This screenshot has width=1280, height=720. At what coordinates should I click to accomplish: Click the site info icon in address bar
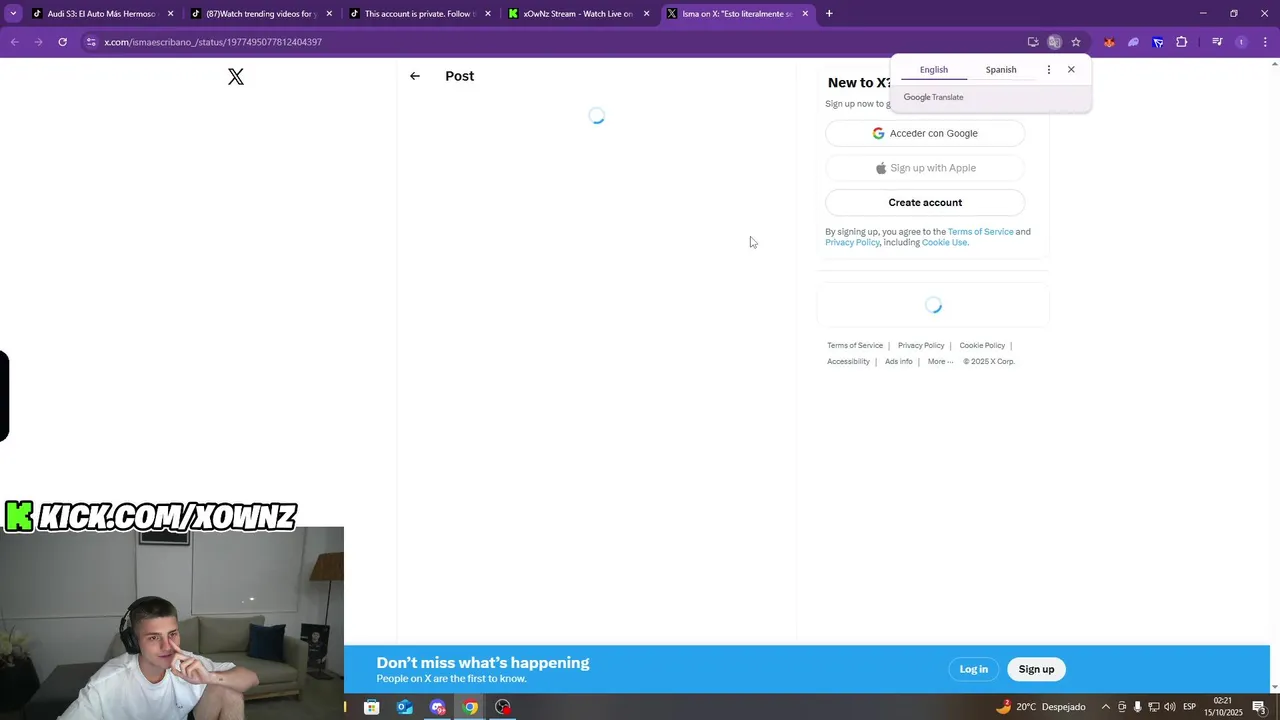(x=91, y=42)
